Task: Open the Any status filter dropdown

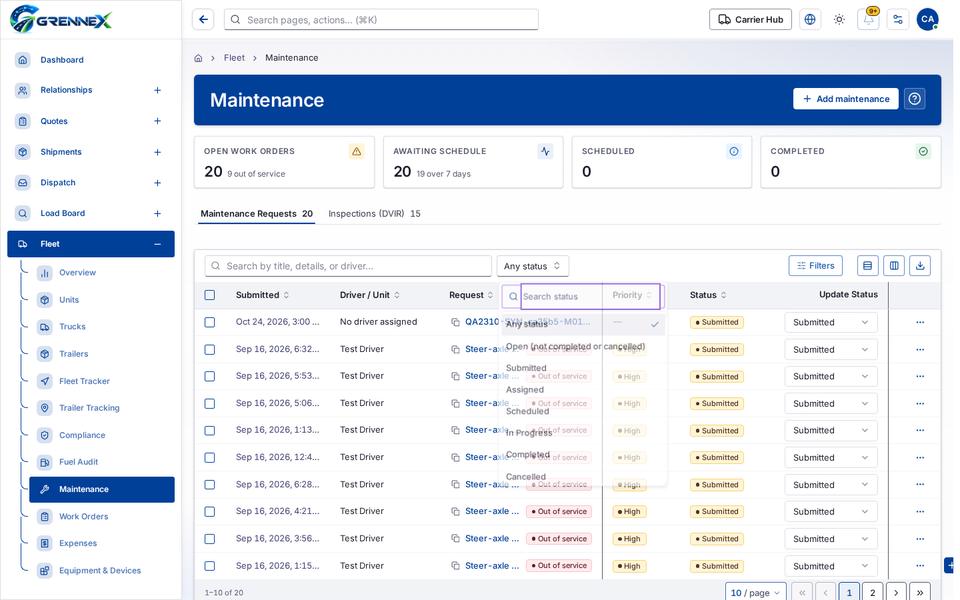Action: [x=532, y=266]
